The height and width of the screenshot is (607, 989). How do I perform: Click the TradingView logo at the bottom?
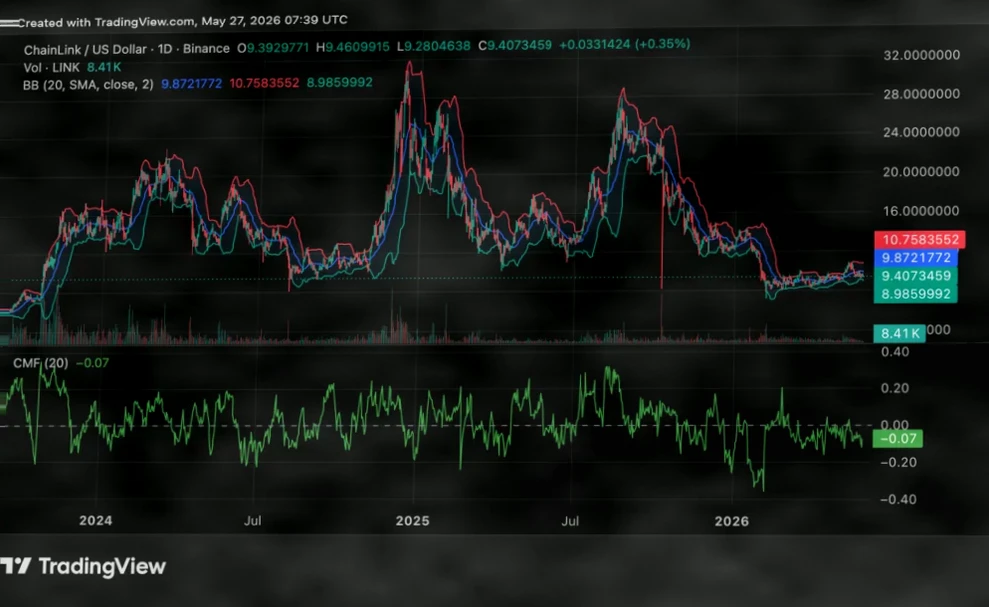point(83,566)
